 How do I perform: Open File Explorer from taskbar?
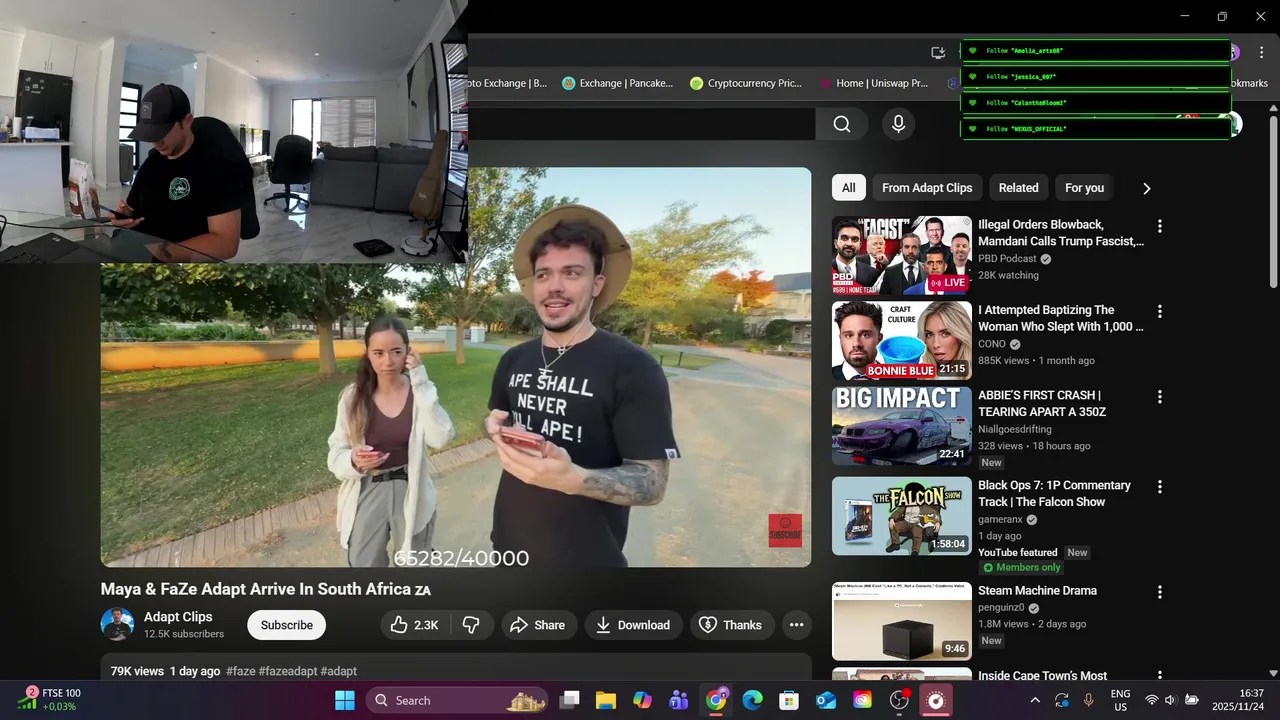(x=606, y=700)
